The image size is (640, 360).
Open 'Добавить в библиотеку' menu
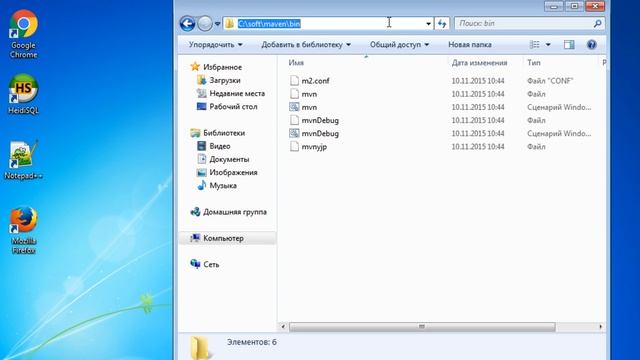coord(306,44)
